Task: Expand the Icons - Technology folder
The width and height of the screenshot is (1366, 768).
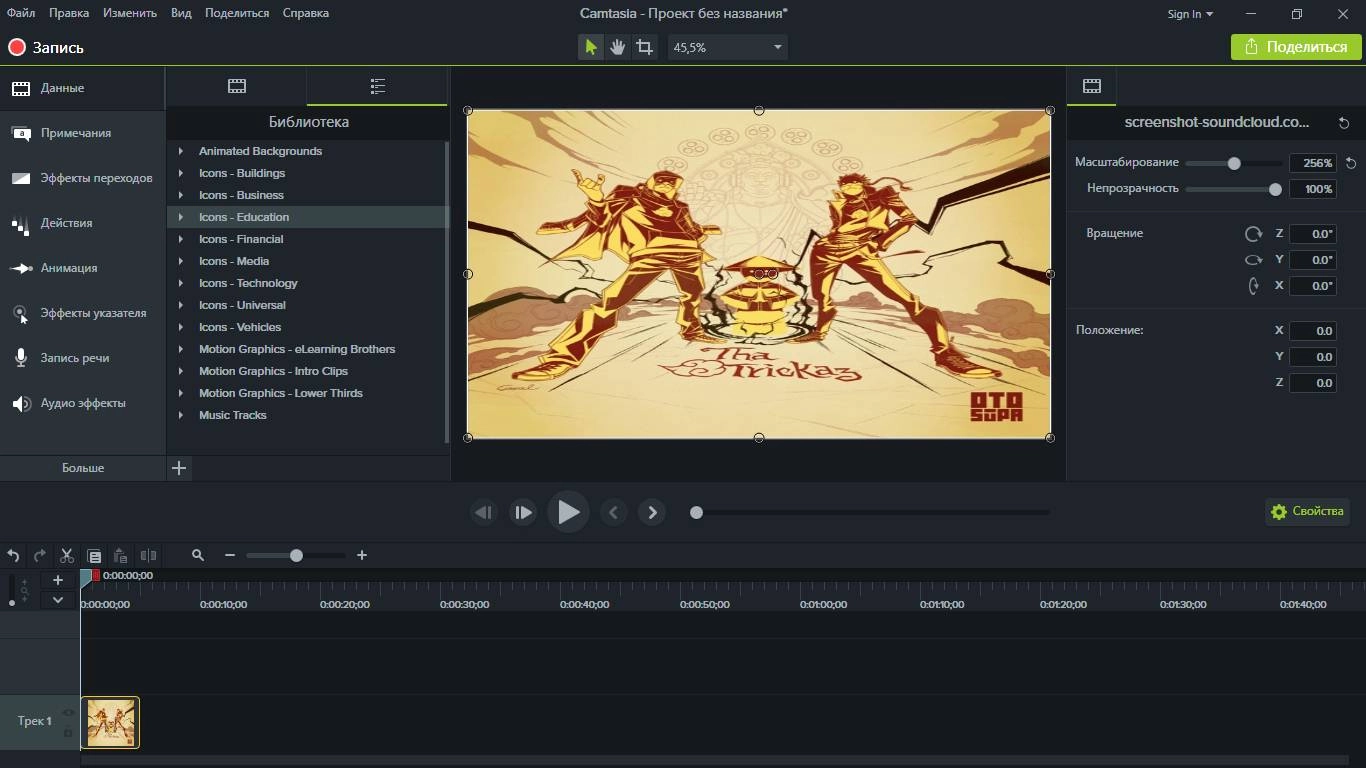Action: [181, 283]
